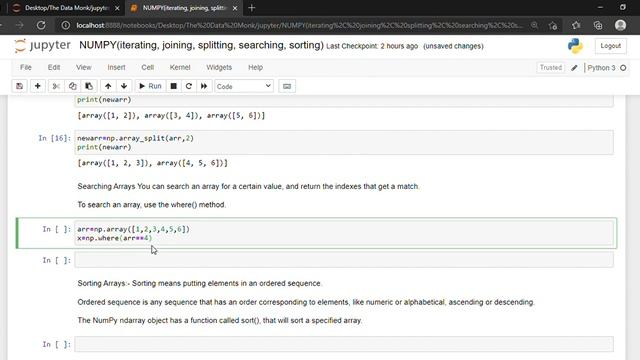The height and width of the screenshot is (360, 640).
Task: Open the Insert menu
Action: [116, 67]
